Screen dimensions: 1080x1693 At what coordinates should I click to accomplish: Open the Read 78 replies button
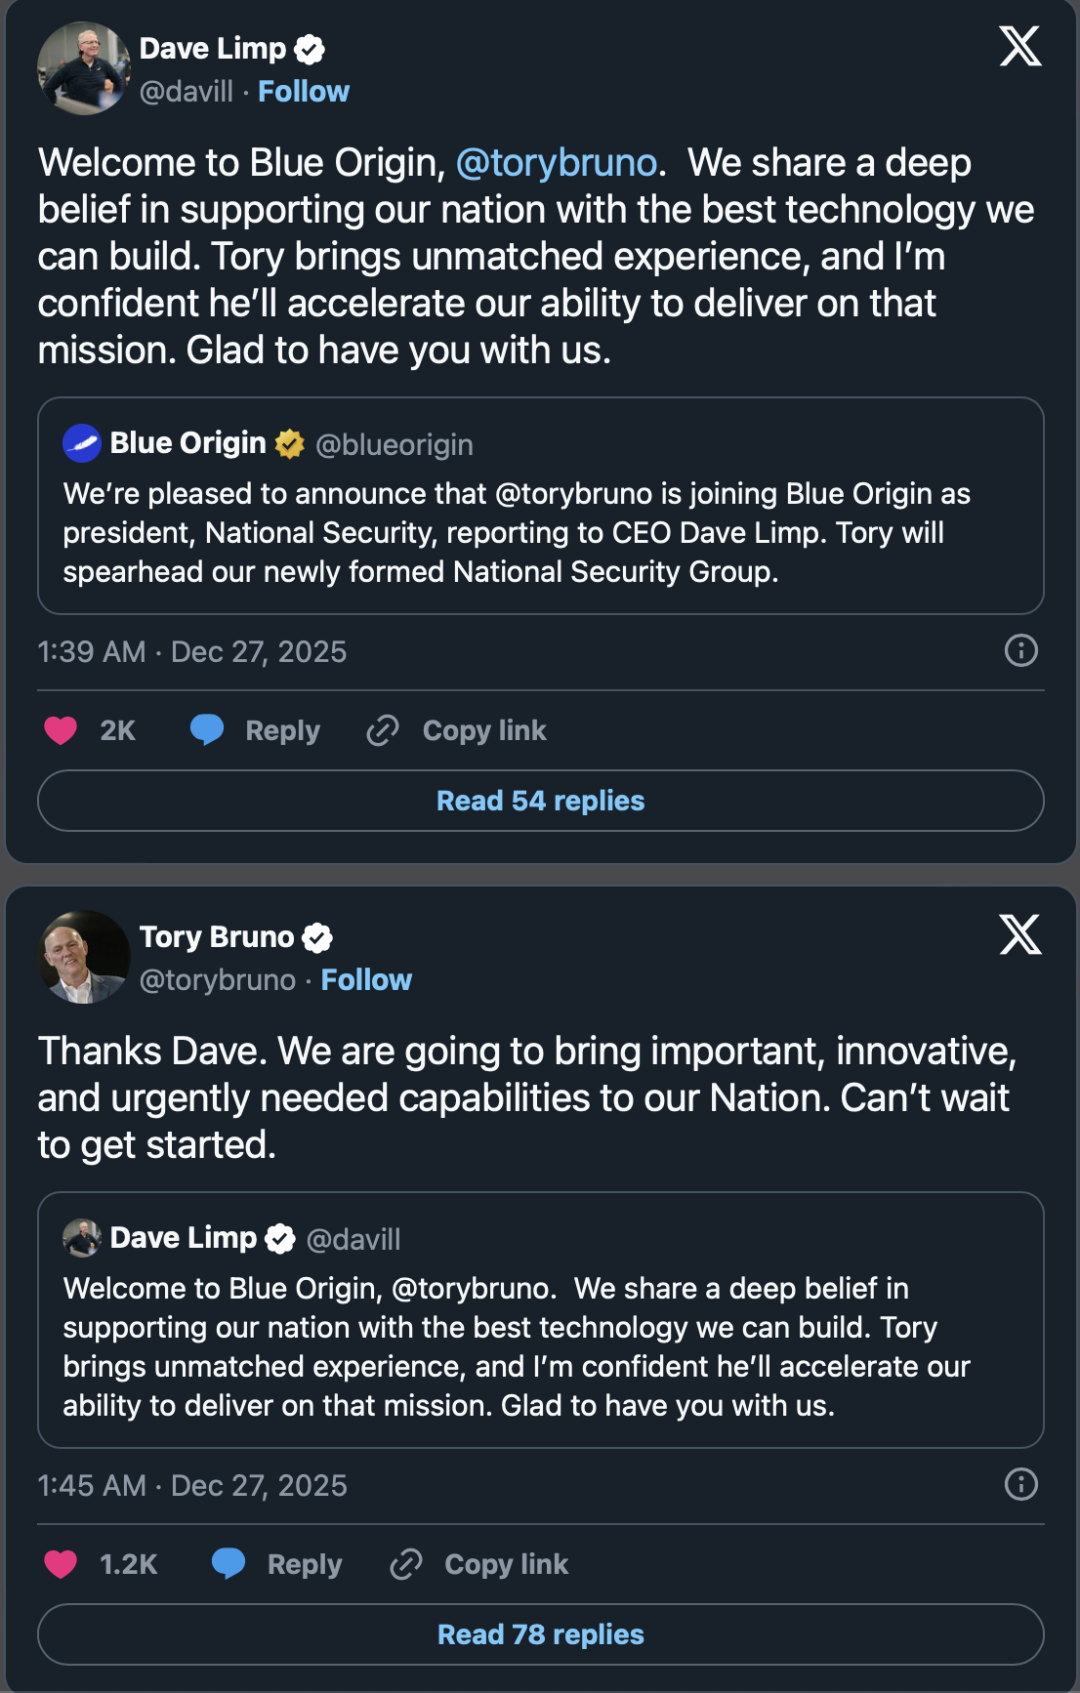[x=540, y=1635]
